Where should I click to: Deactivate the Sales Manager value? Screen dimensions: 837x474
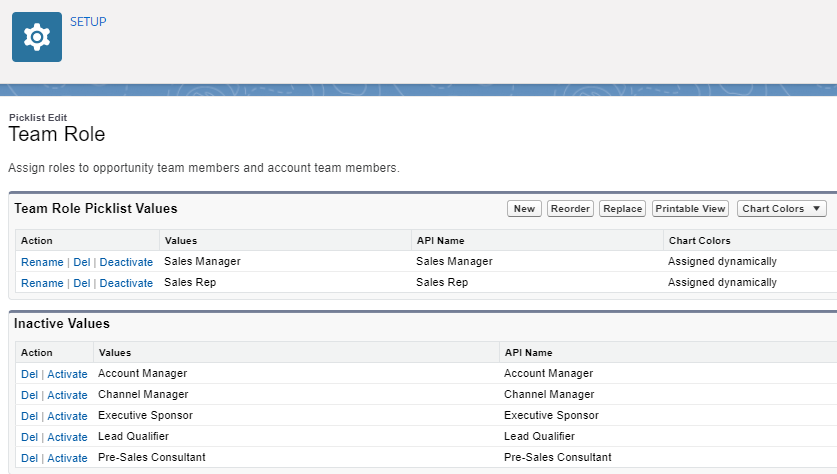[x=126, y=262]
